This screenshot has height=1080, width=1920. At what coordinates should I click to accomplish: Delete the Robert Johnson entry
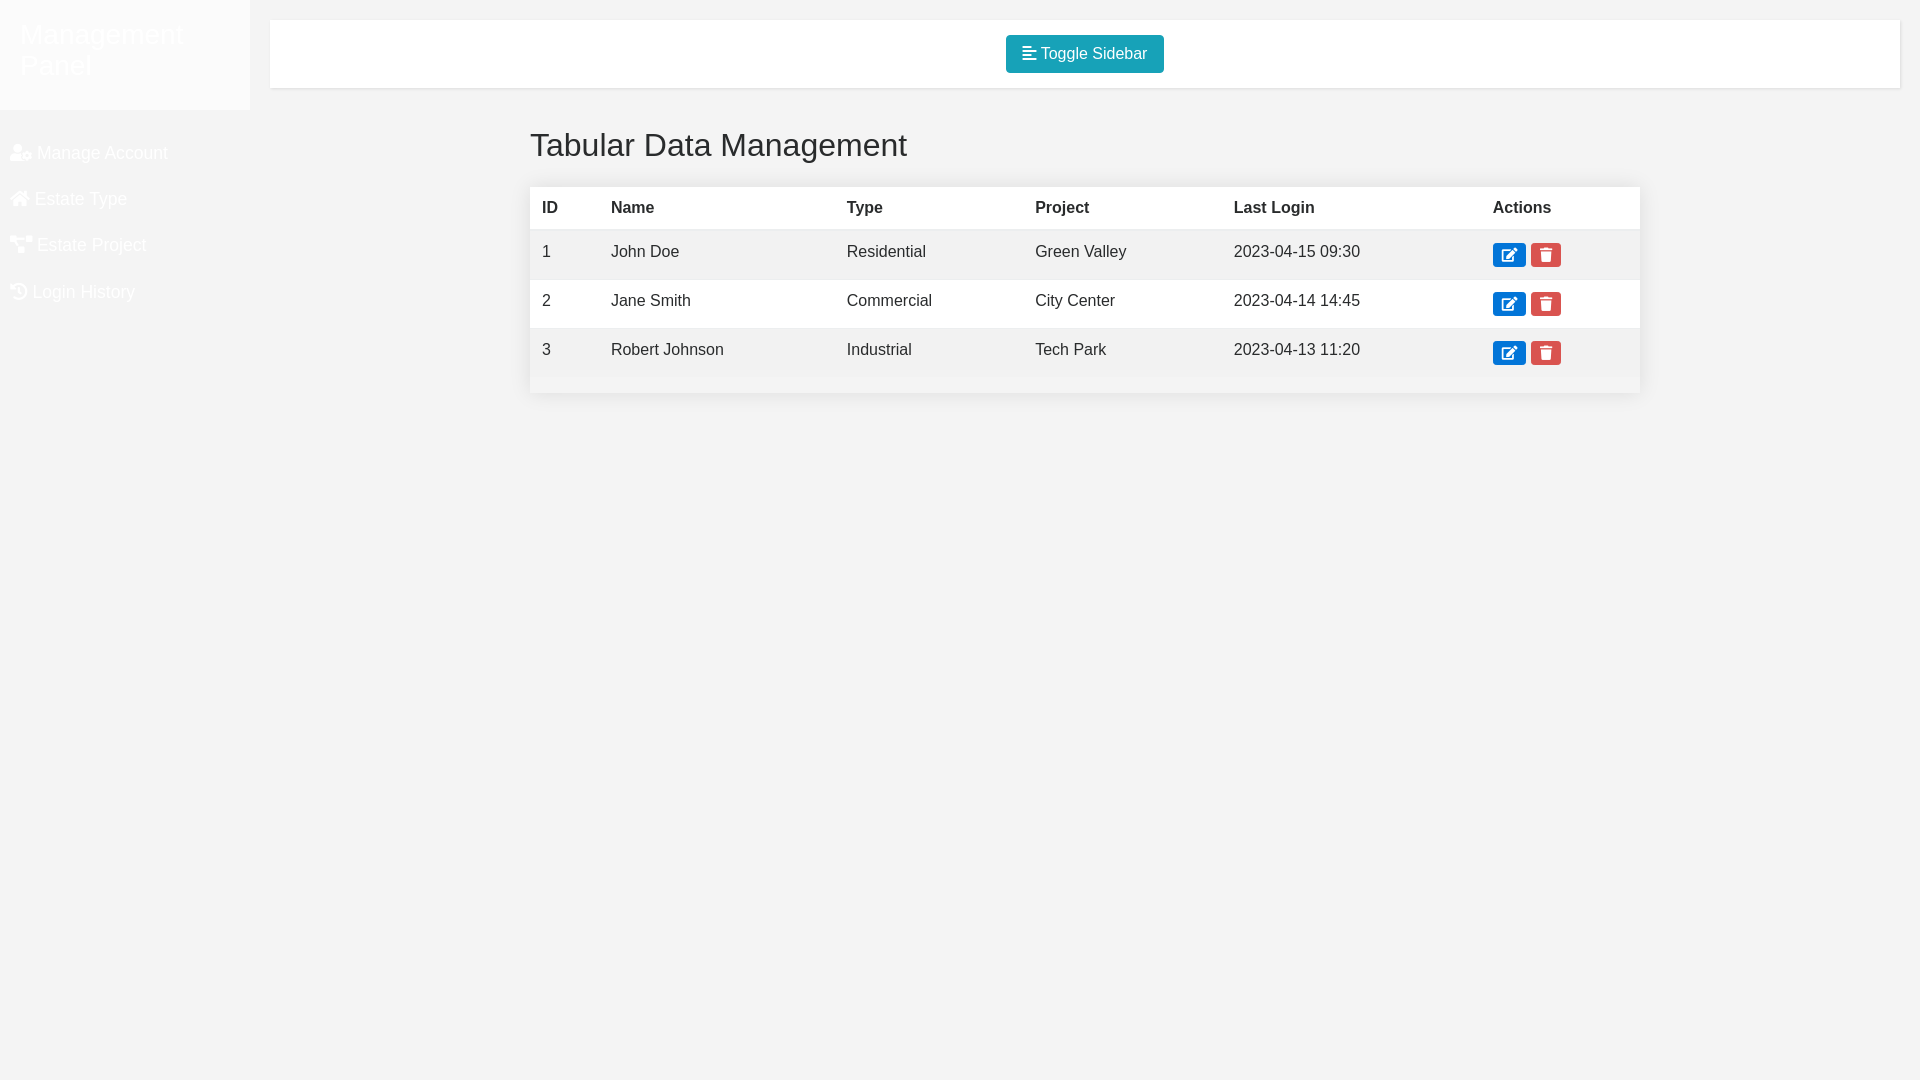1545,353
